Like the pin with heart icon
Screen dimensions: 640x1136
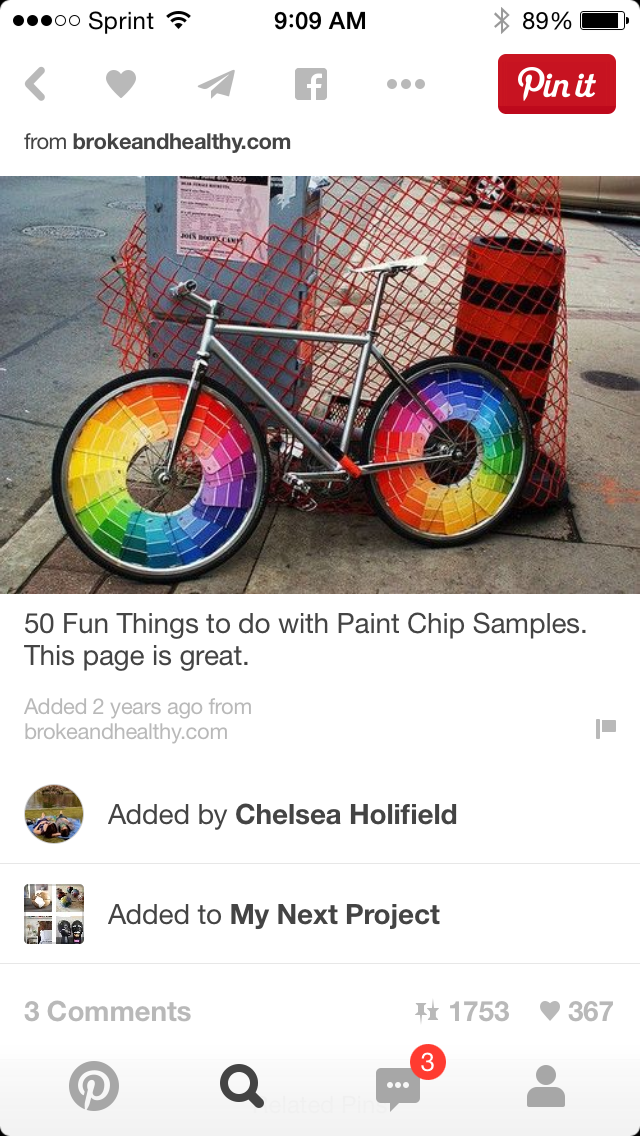coord(121,84)
